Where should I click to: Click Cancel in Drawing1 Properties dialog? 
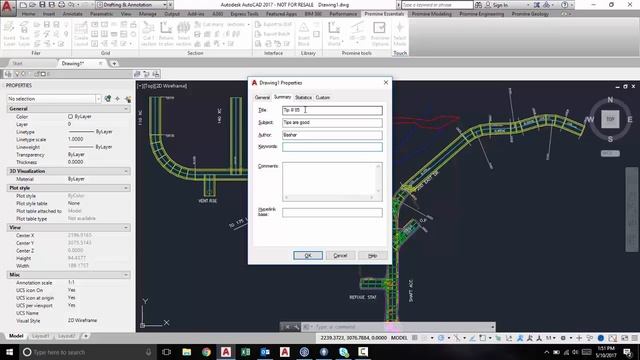click(x=340, y=256)
